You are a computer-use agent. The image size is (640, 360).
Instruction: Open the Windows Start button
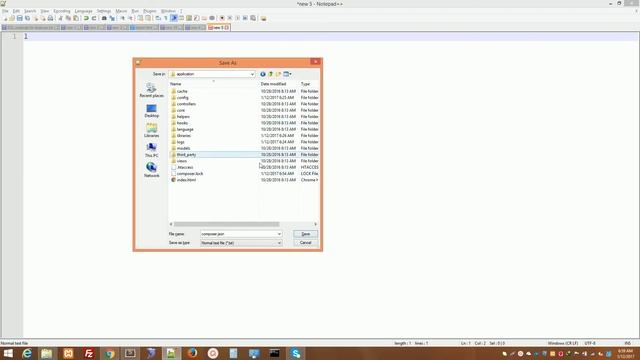point(8,353)
